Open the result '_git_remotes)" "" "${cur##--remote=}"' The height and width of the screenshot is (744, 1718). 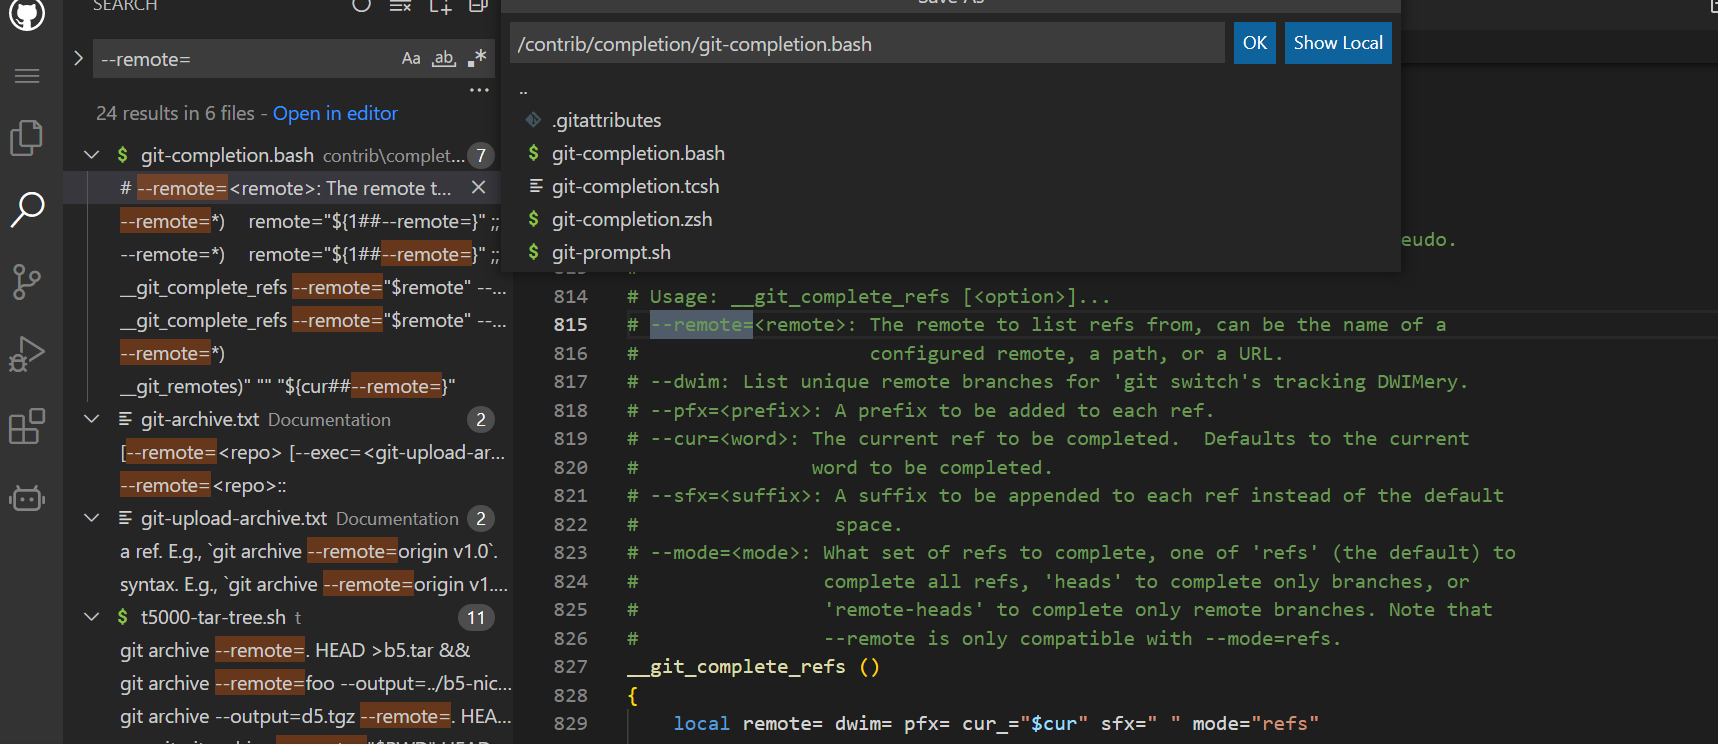(289, 386)
